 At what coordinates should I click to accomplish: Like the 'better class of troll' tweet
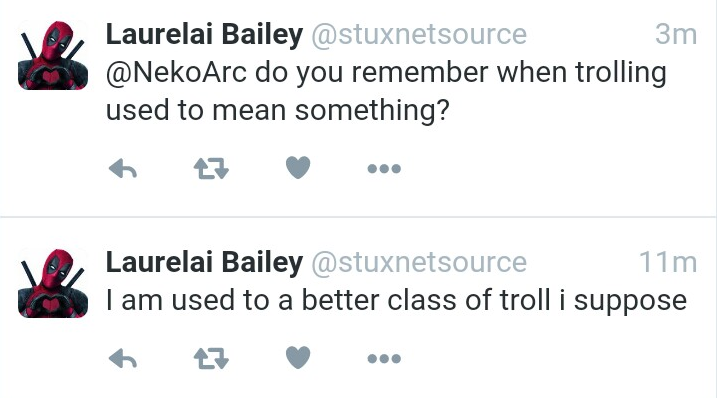click(298, 357)
